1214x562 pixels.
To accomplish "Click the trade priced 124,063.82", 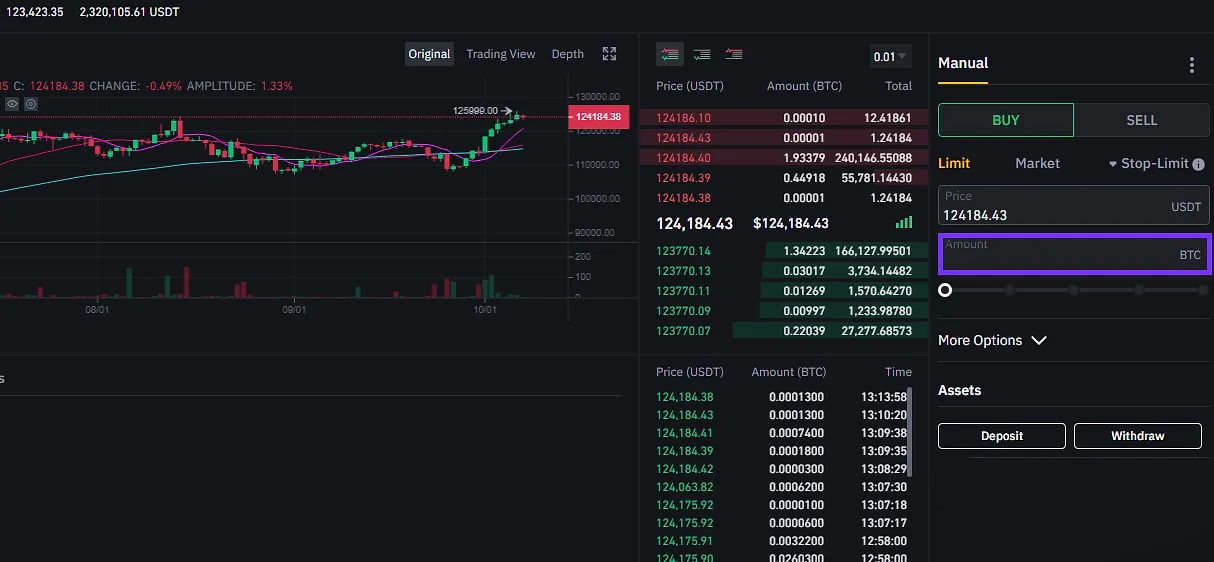I will tap(782, 487).
